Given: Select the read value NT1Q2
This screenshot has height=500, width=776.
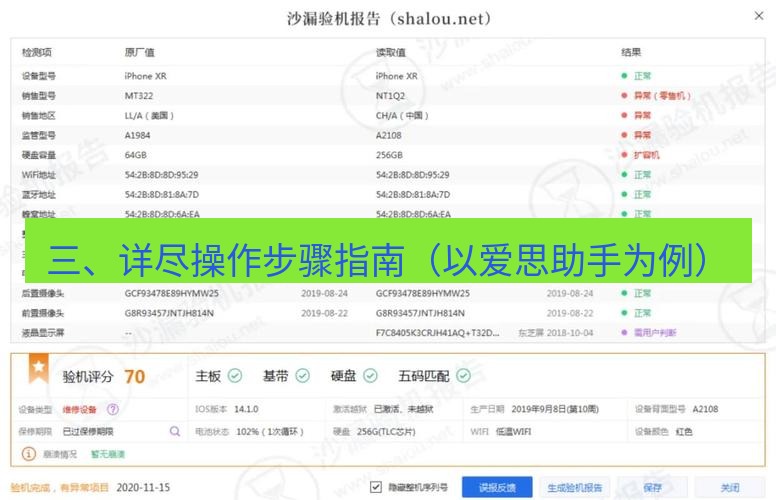Looking at the screenshot, I should (x=390, y=96).
